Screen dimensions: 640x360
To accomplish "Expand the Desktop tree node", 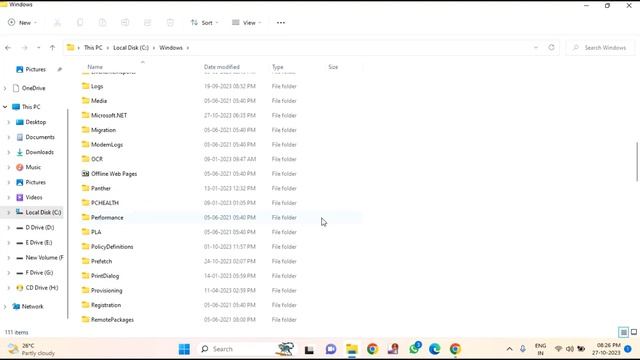I will pyautogui.click(x=9, y=122).
